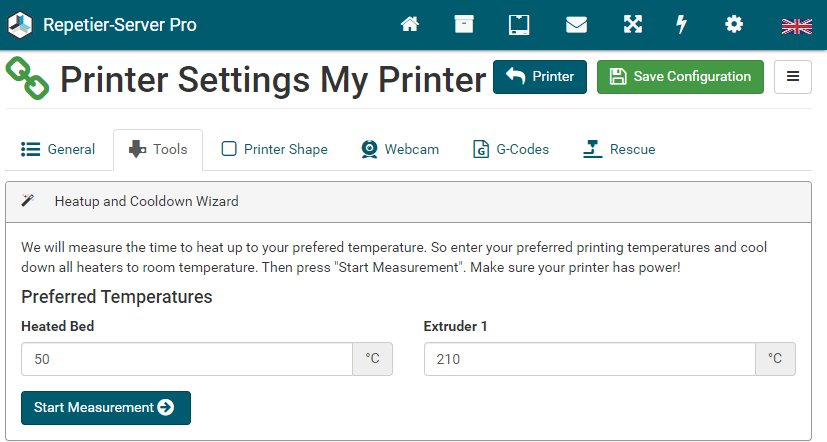The image size is (827, 442).
Task: Switch to the General tab
Action: click(x=58, y=150)
